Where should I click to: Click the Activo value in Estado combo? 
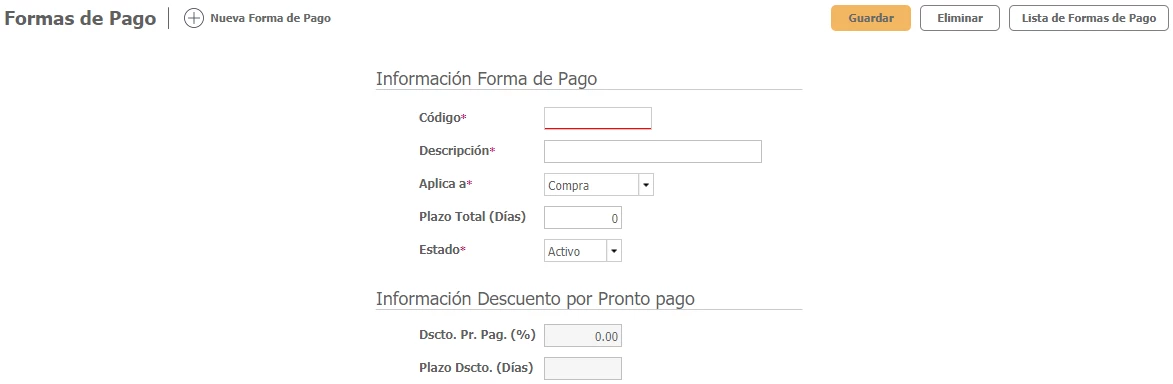(575, 251)
